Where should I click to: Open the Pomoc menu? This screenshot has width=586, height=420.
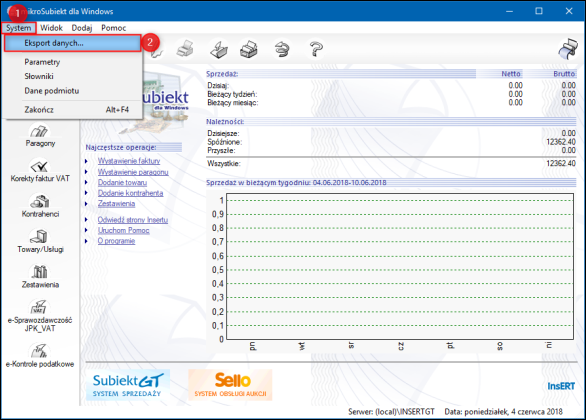[114, 28]
